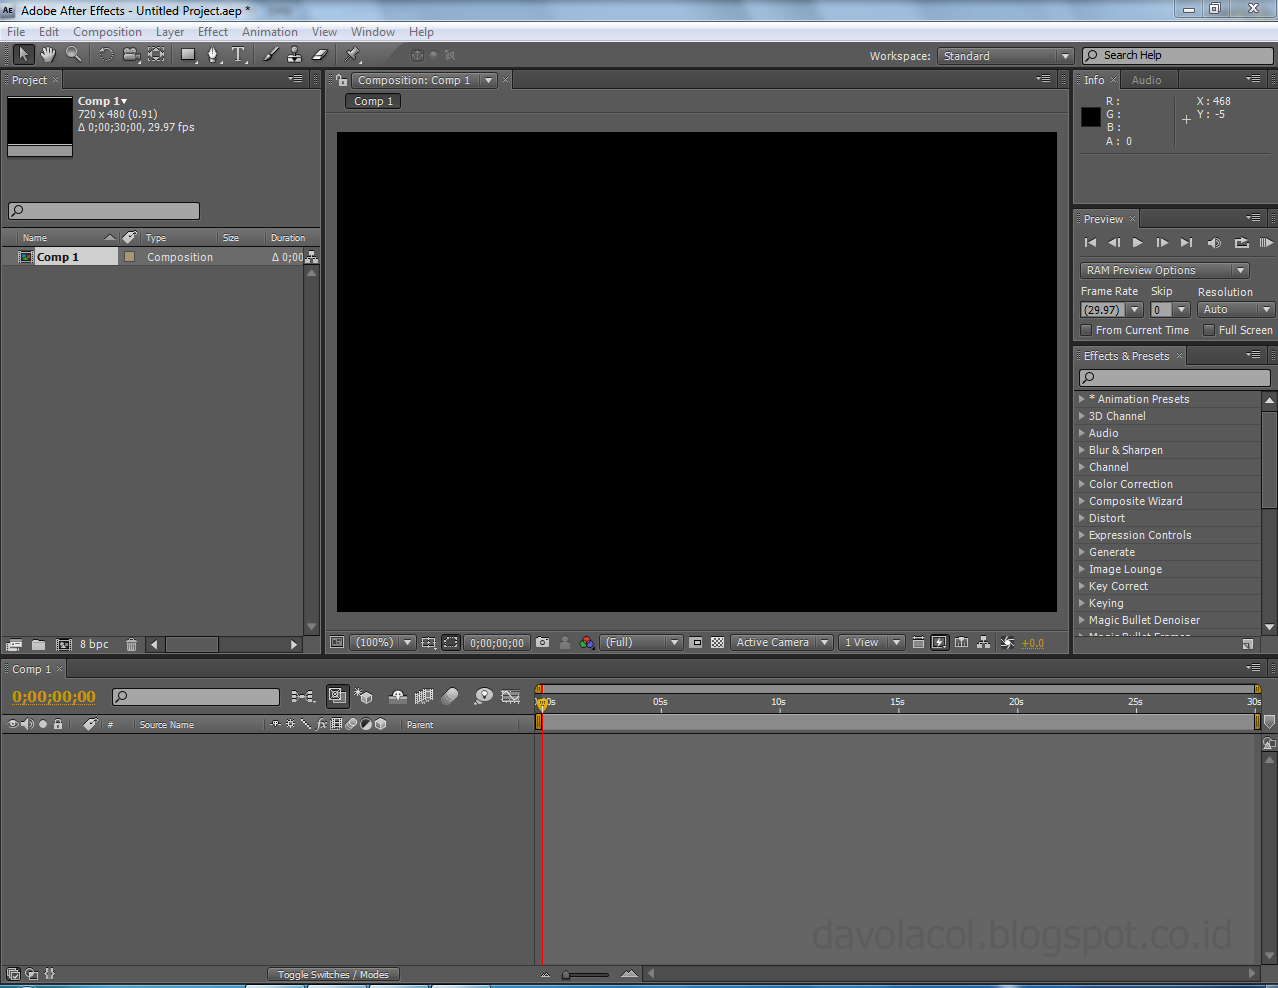1278x988 pixels.
Task: Toggle pixel aspect ratio correction
Action: pos(918,643)
